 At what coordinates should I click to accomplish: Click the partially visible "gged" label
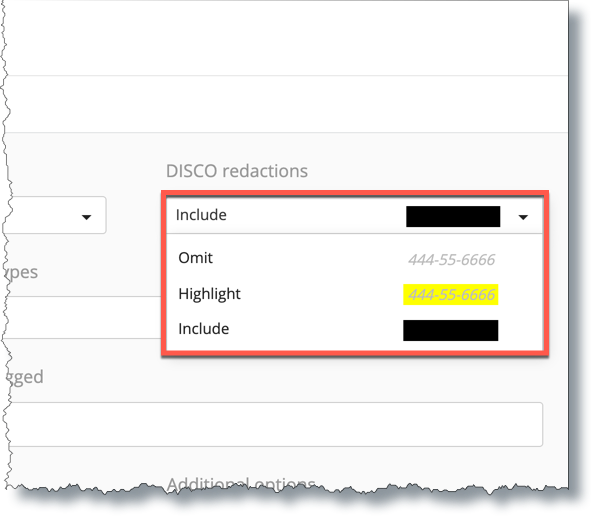tap(25, 377)
